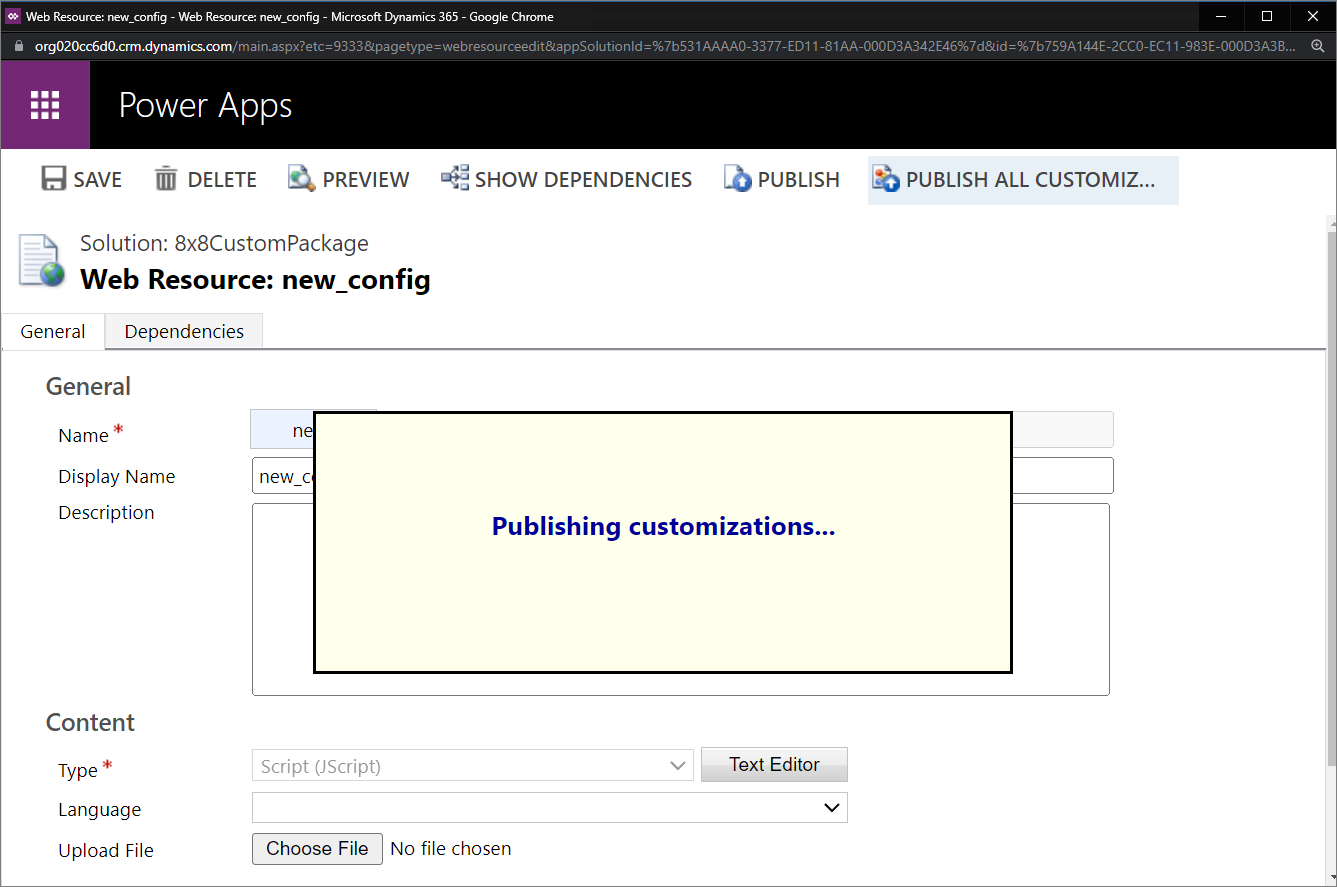The height and width of the screenshot is (887, 1337).
Task: Click the SHOW DEPENDENCIES label in the toolbar
Action: click(x=583, y=180)
